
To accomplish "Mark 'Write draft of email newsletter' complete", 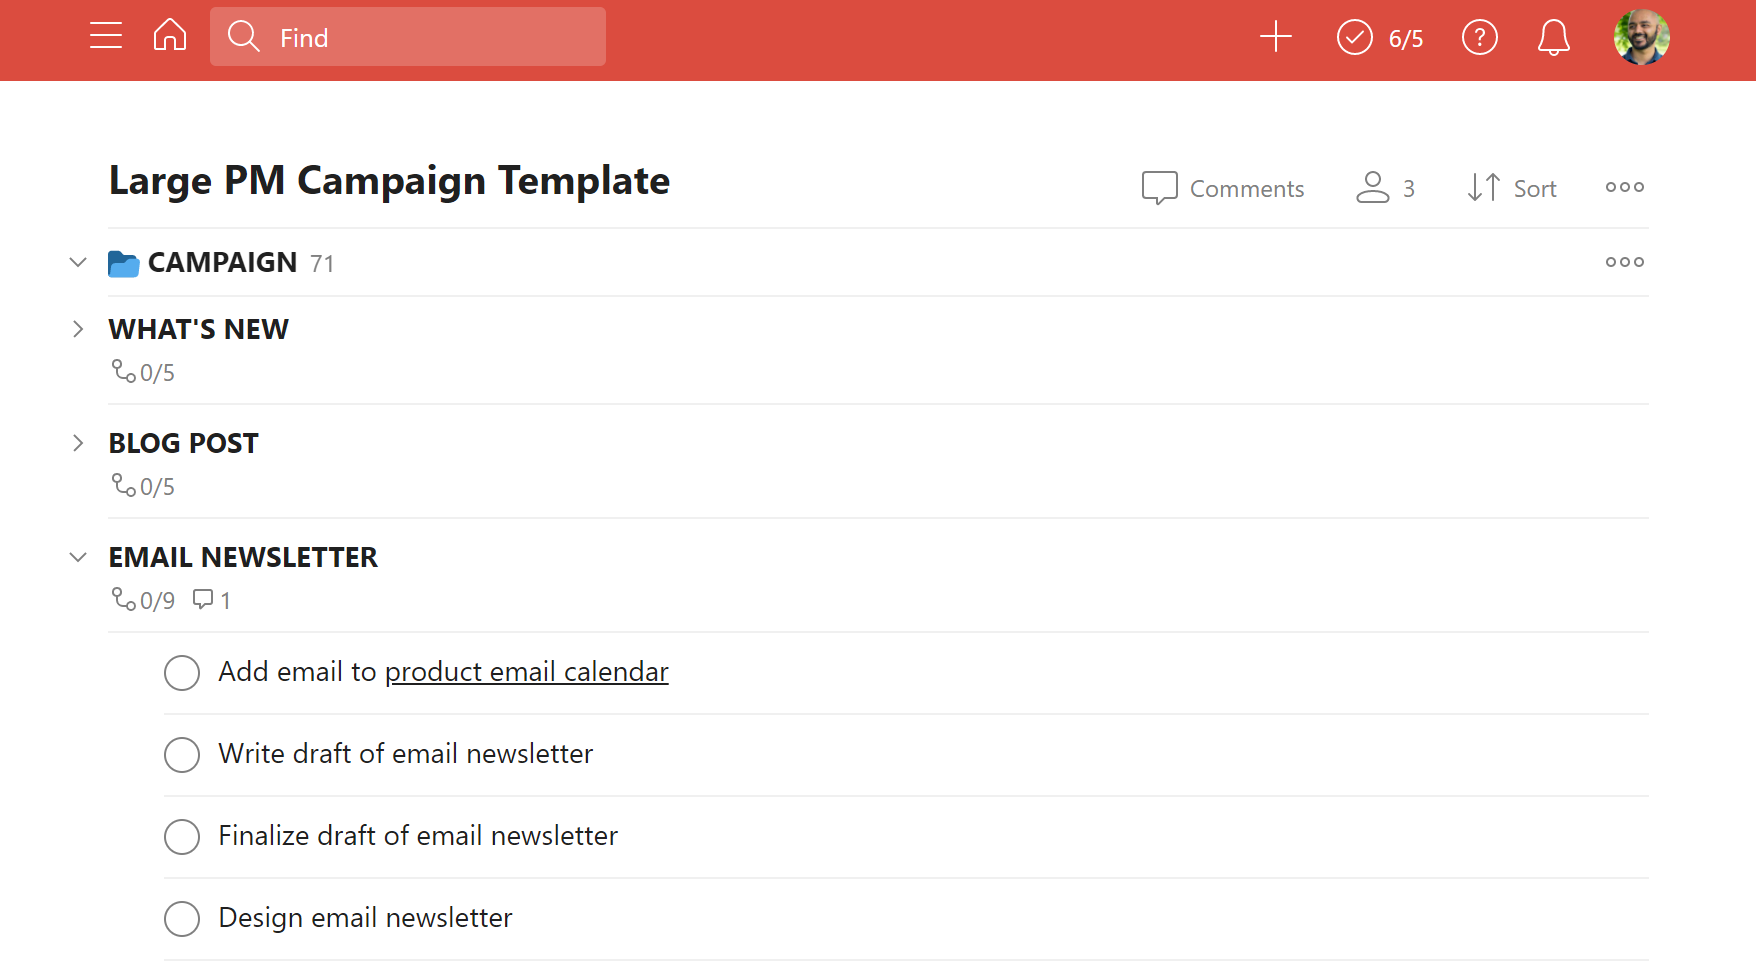I will point(182,755).
